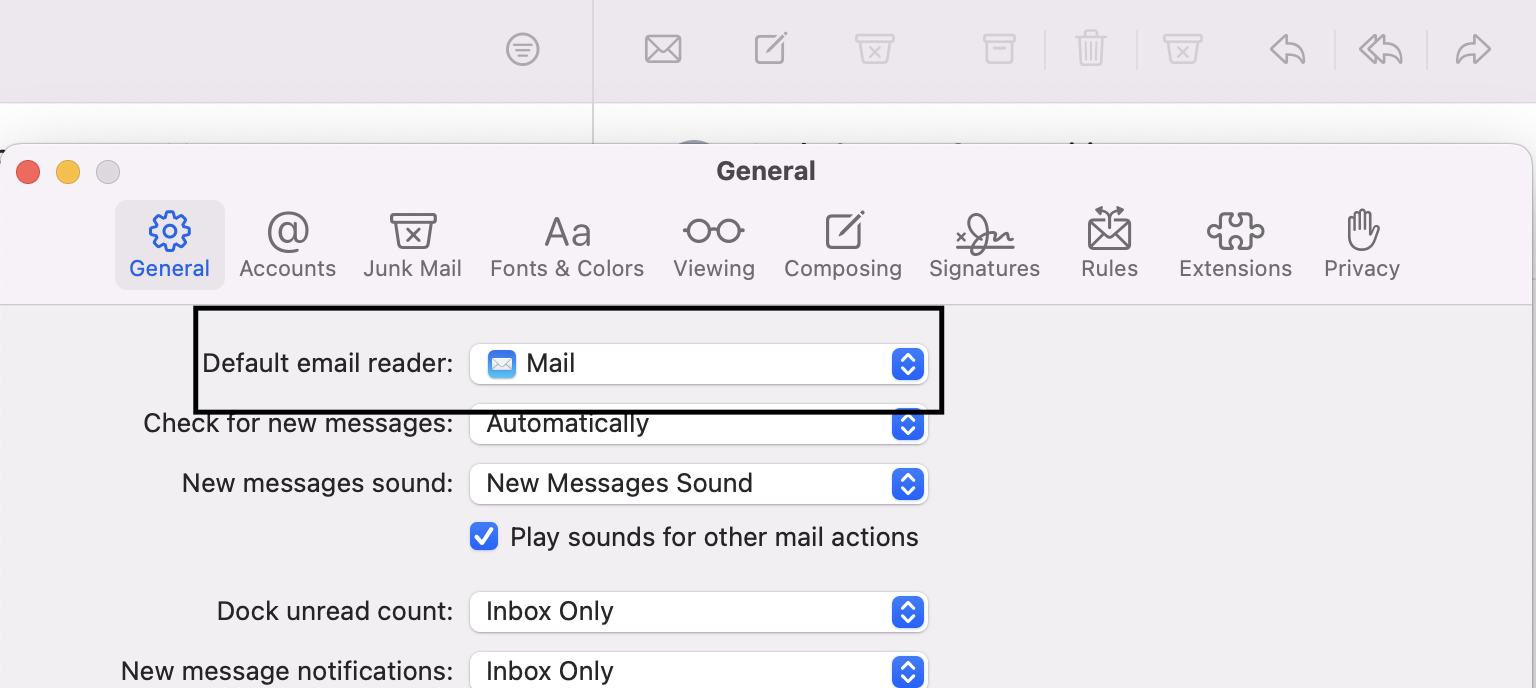Click the Dock unread count label
This screenshot has width=1536, height=688.
tap(335, 611)
